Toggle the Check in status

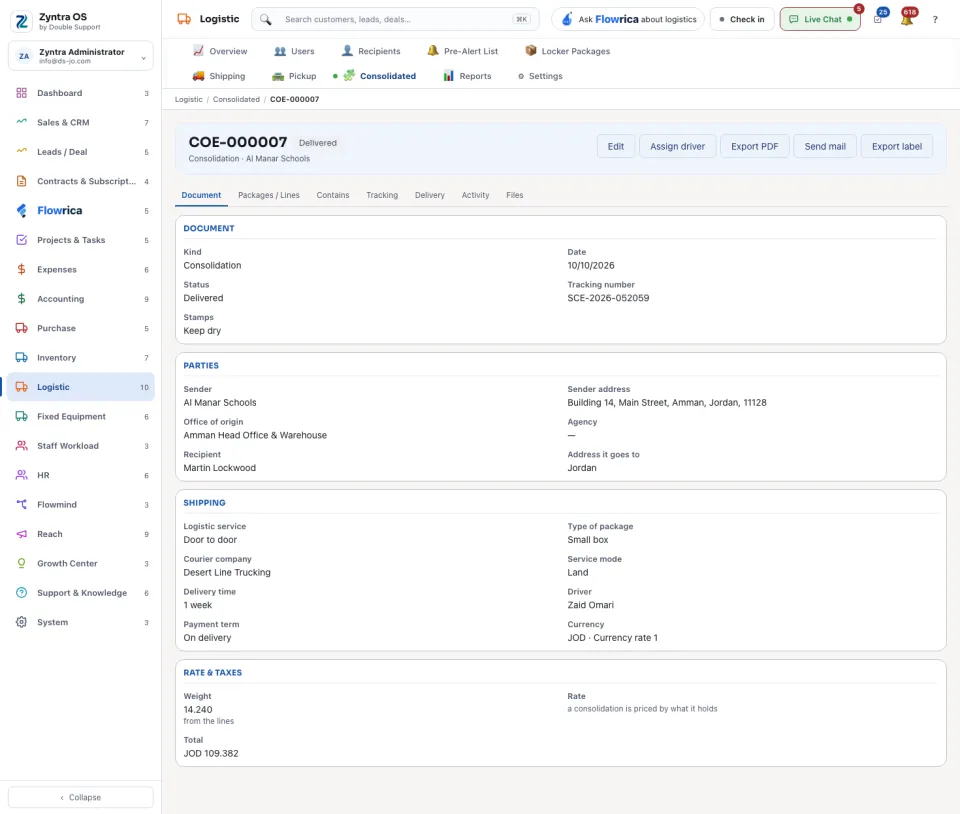[x=742, y=19]
